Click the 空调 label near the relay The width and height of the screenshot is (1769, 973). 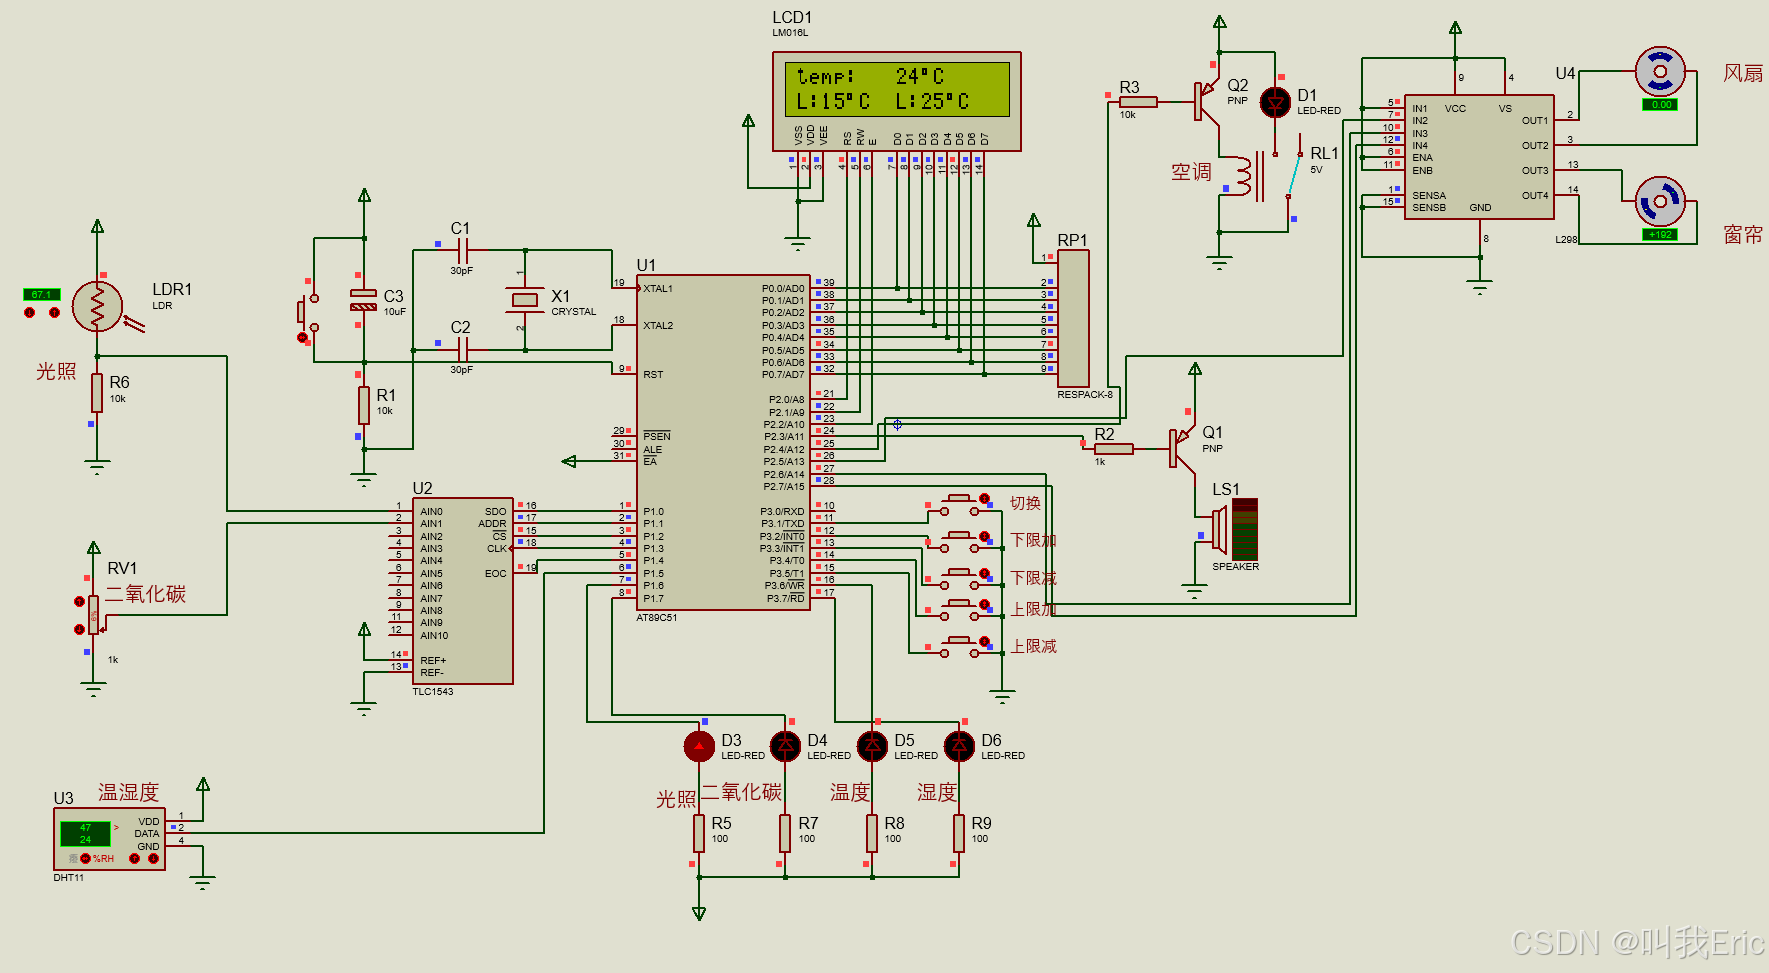tap(1191, 172)
